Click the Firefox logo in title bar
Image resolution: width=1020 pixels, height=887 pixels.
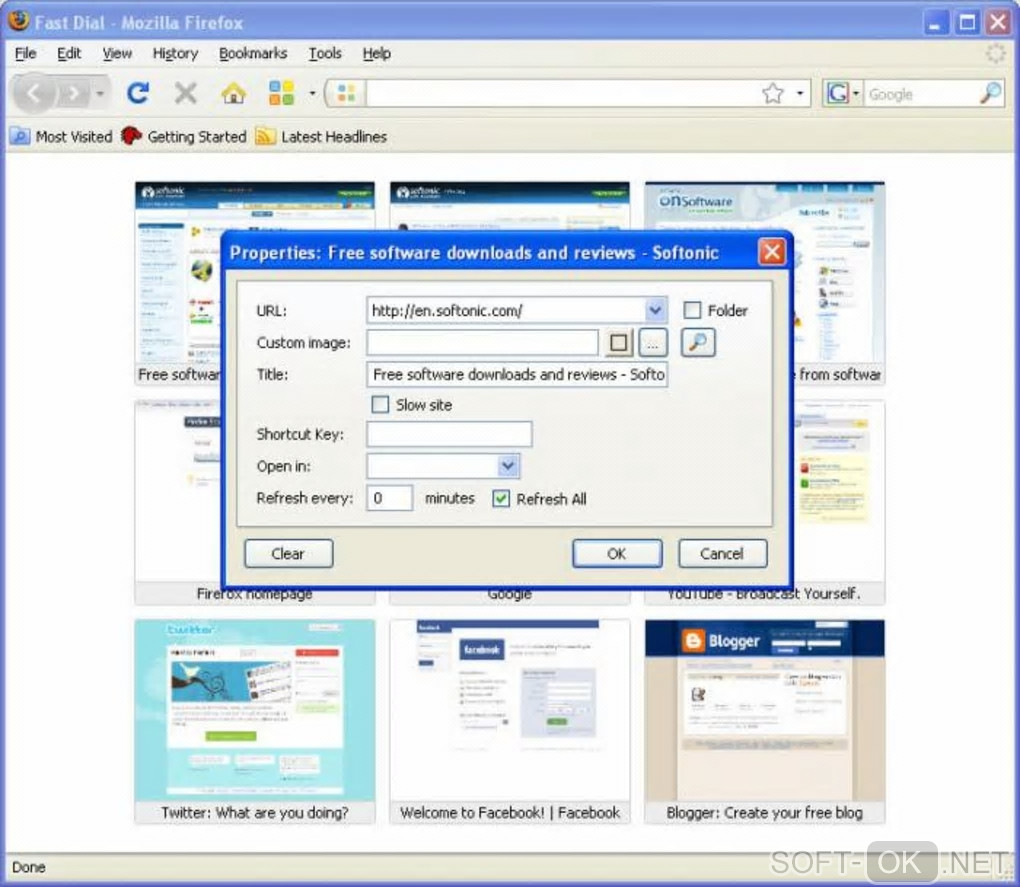pos(18,21)
